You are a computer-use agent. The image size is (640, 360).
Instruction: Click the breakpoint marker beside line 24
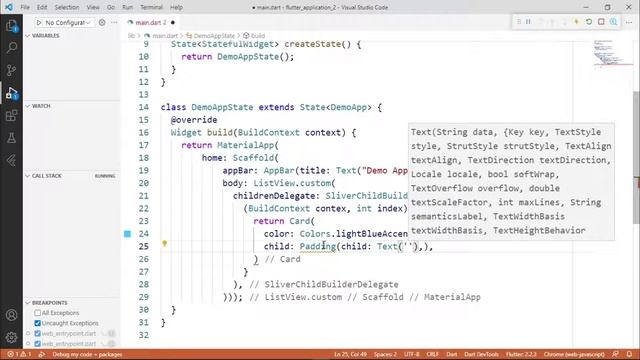coord(127,234)
